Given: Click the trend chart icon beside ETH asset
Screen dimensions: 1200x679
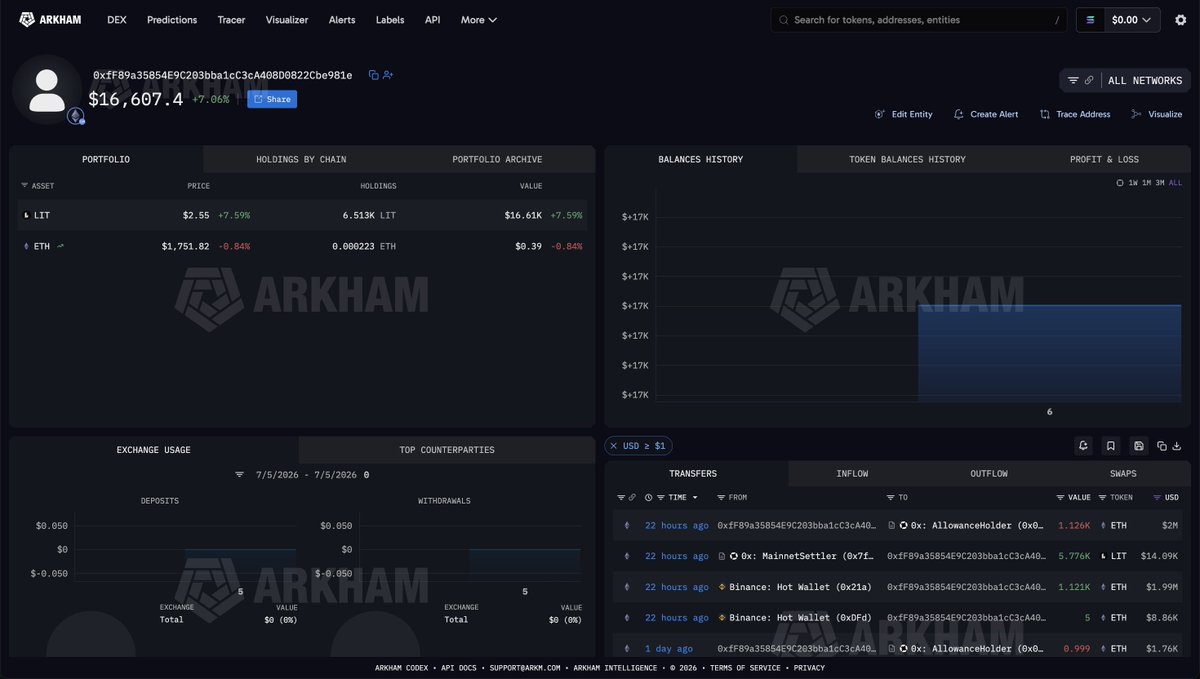Looking at the screenshot, I should (61, 246).
